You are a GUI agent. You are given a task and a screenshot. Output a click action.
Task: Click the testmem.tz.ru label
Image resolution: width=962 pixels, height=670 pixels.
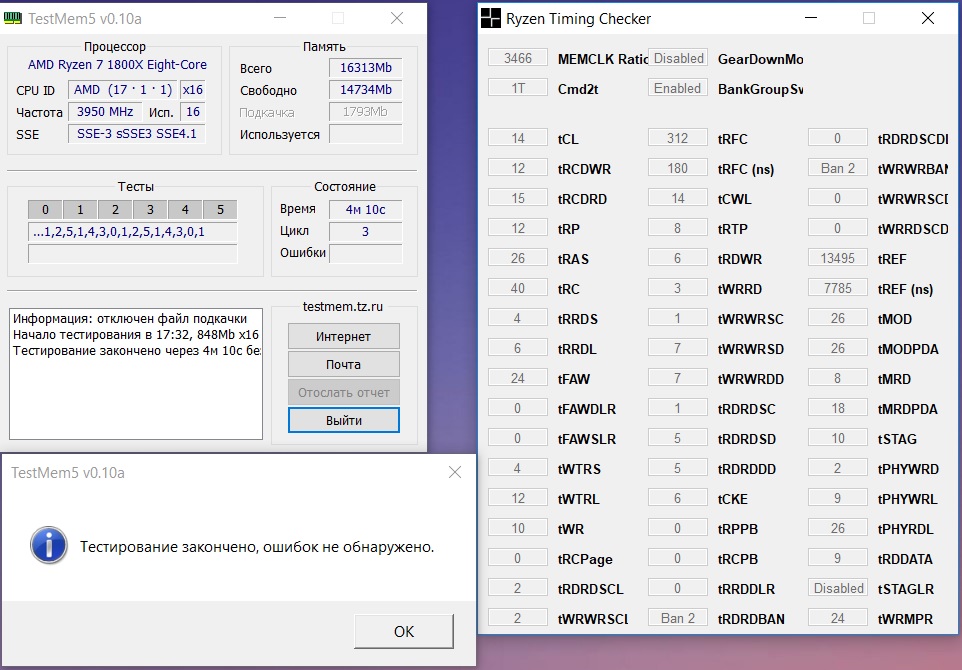[x=342, y=306]
